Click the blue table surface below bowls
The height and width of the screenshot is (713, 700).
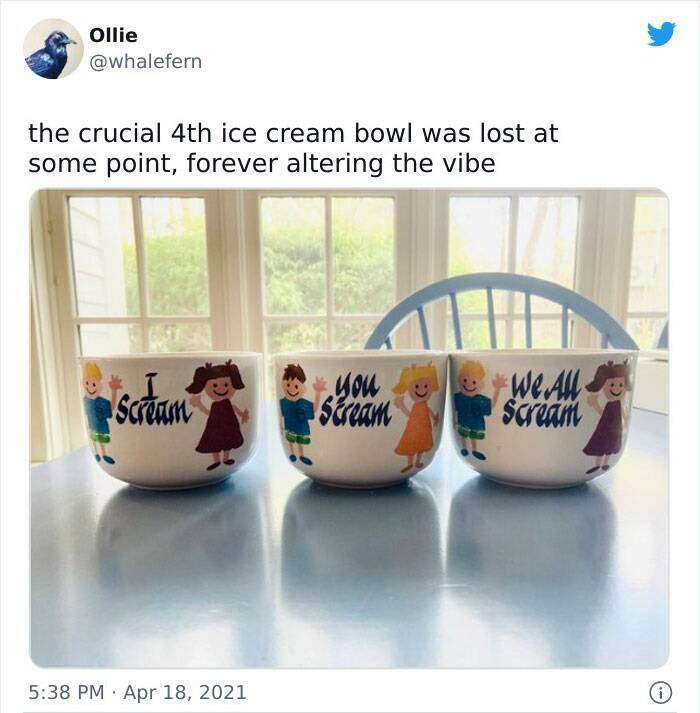(349, 573)
